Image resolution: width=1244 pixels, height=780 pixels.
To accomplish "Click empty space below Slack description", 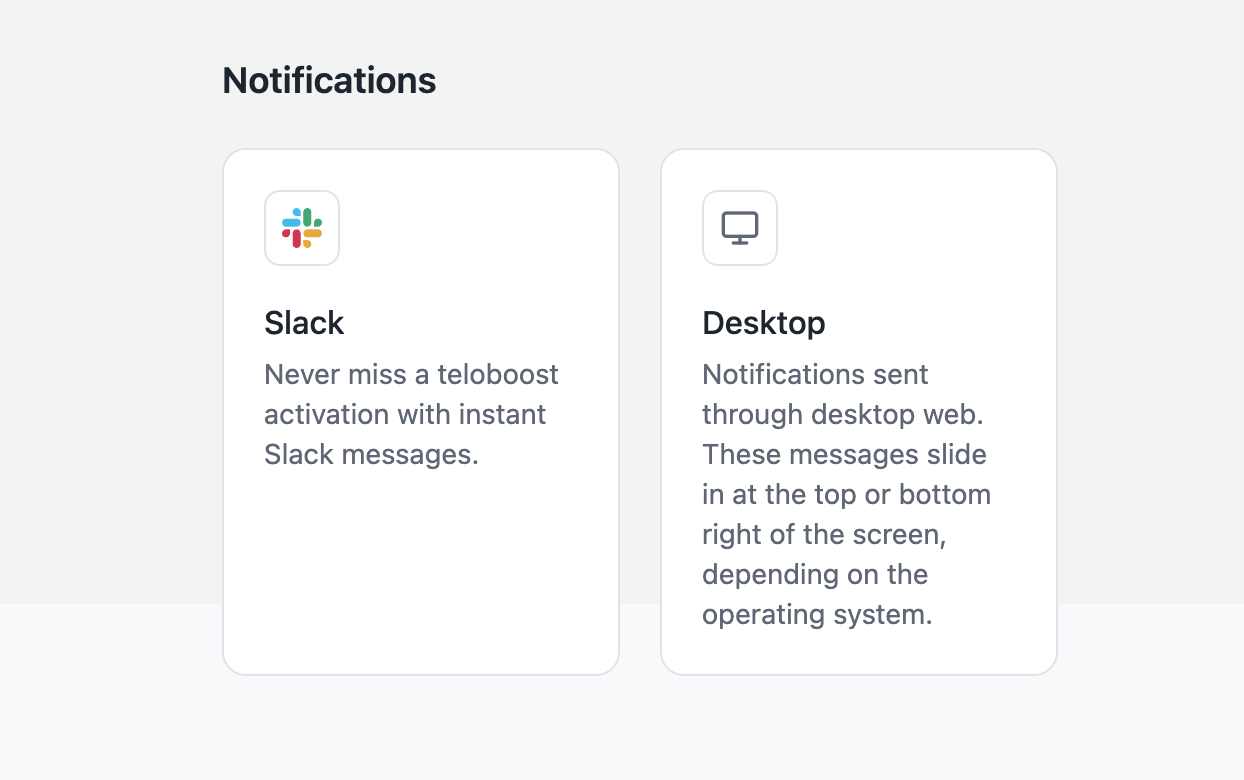I will [x=421, y=570].
